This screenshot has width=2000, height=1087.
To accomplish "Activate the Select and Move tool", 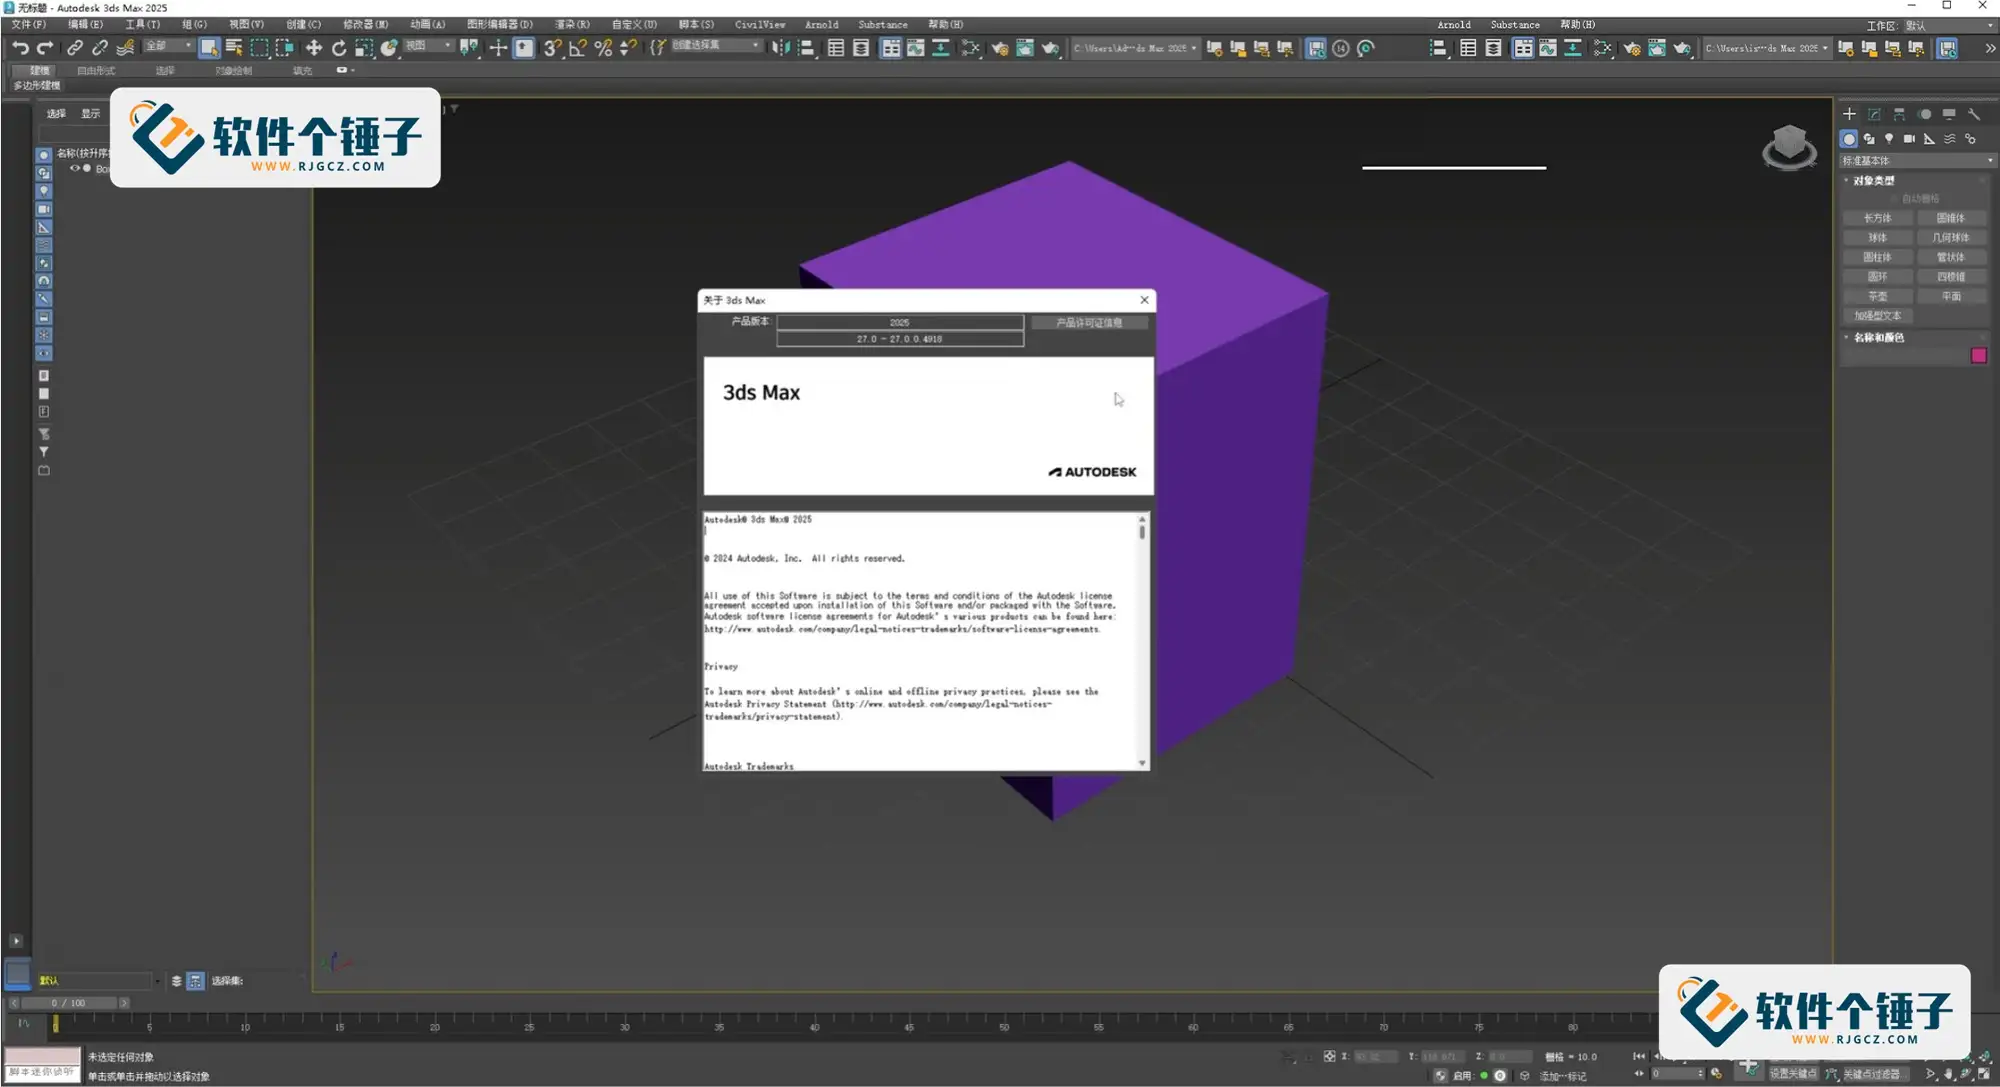I will [313, 47].
